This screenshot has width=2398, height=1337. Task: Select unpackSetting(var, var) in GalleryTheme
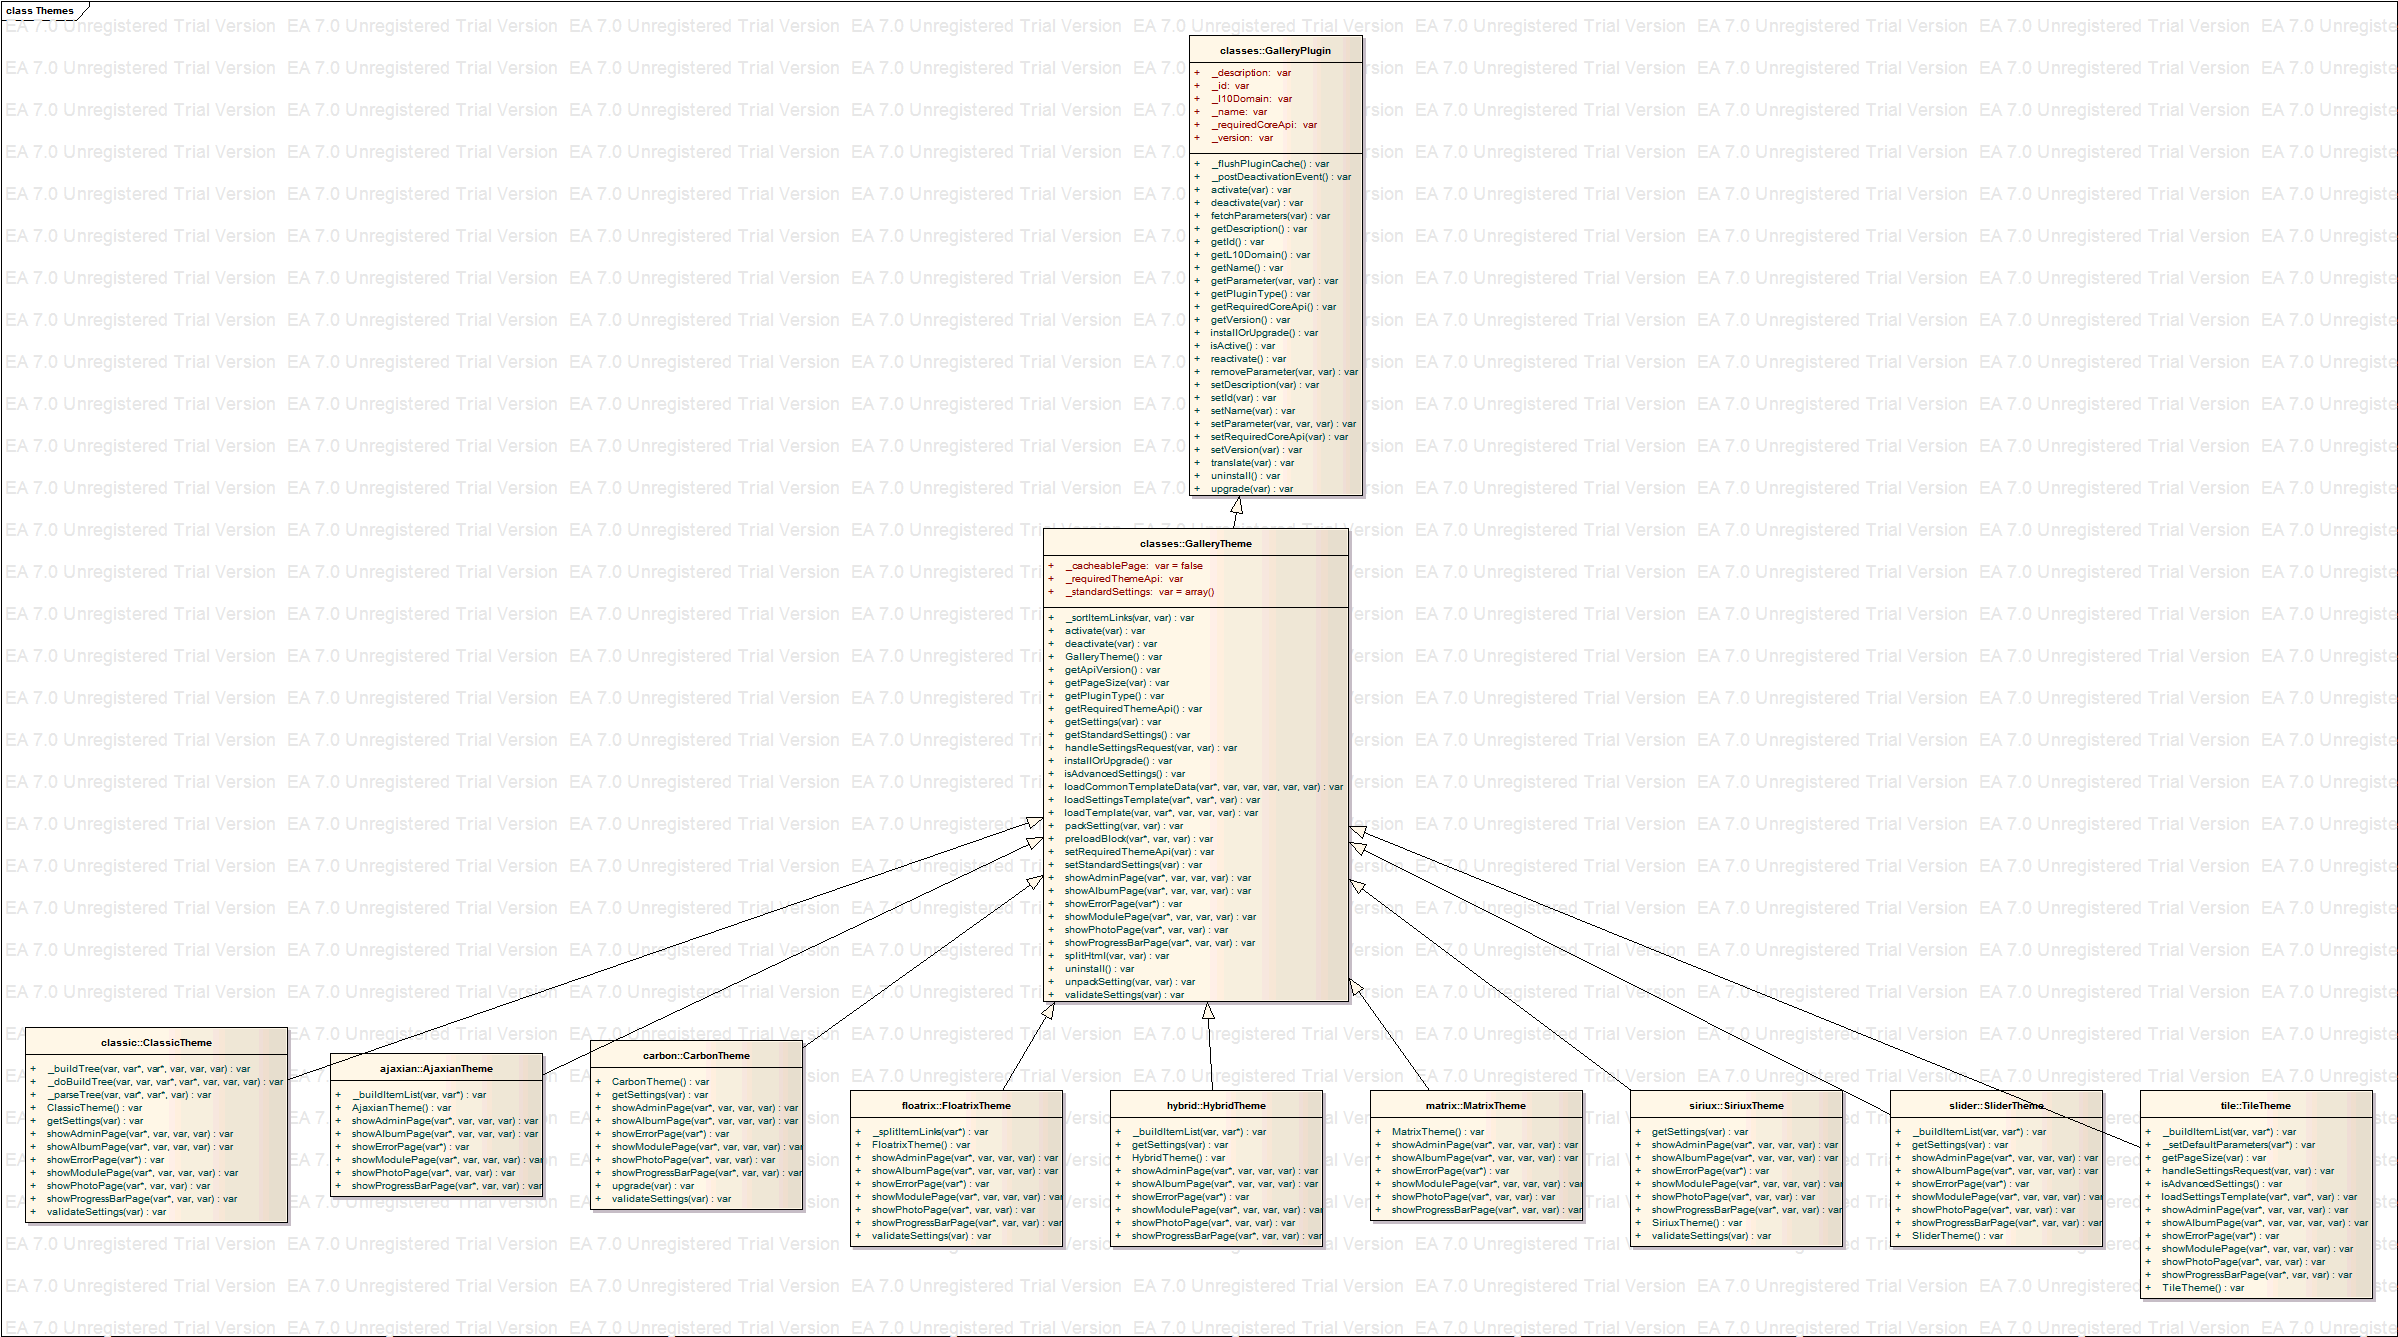click(x=1129, y=982)
